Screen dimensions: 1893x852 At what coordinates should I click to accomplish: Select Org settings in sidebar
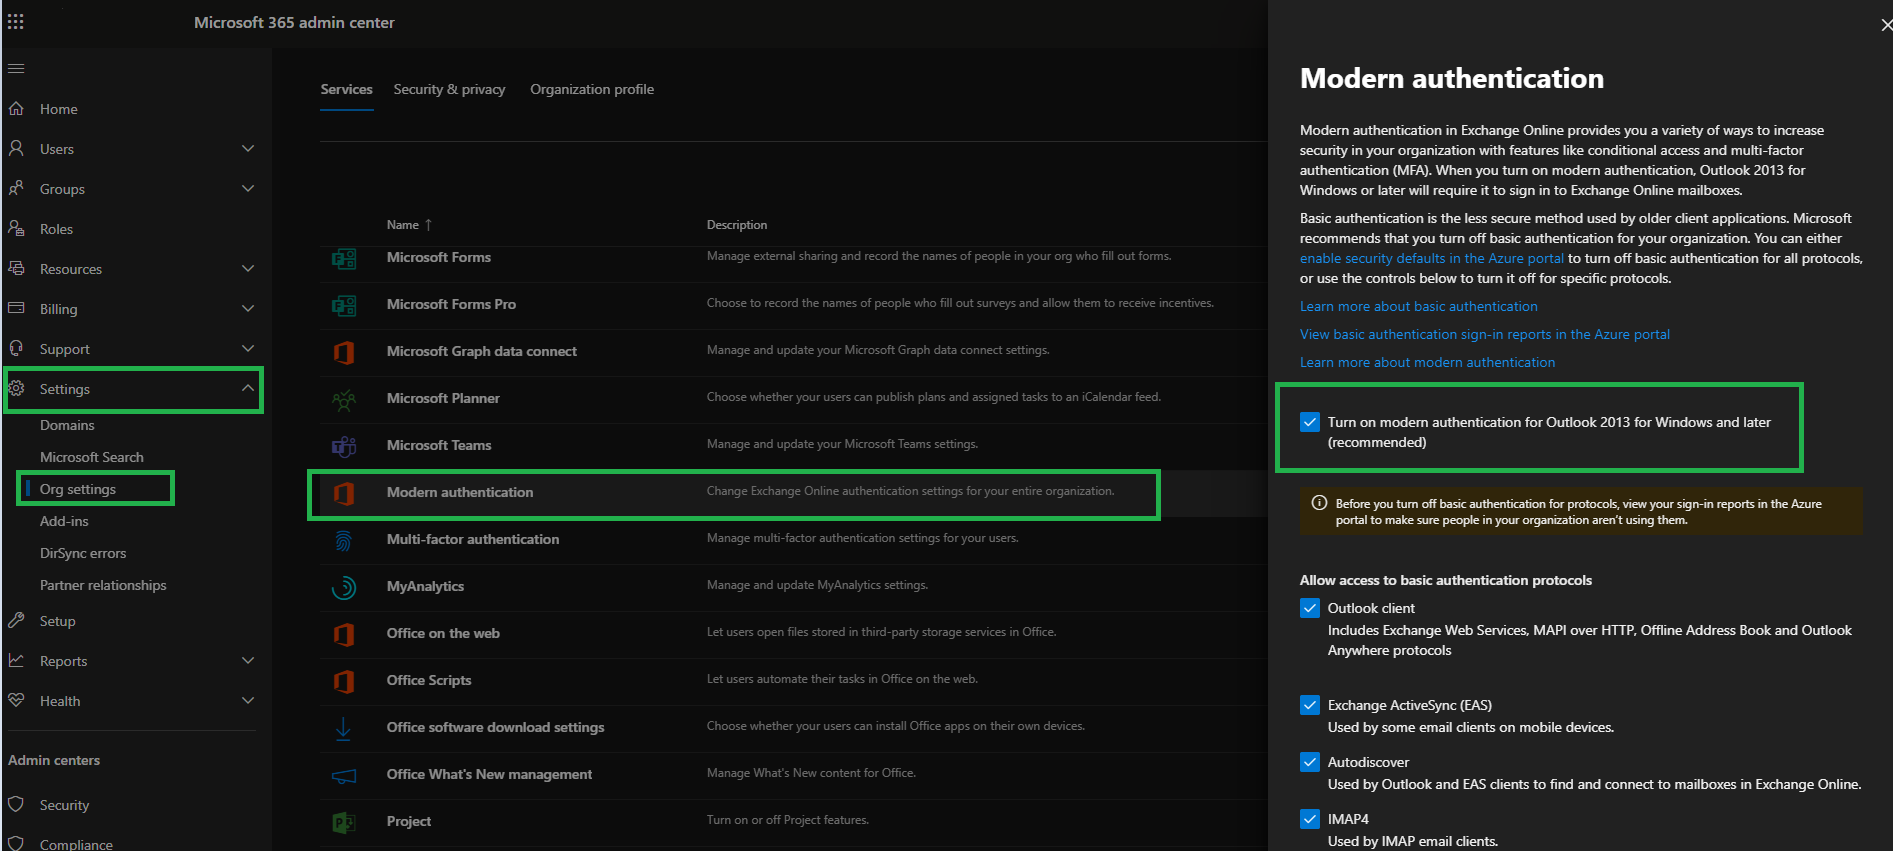coord(78,489)
